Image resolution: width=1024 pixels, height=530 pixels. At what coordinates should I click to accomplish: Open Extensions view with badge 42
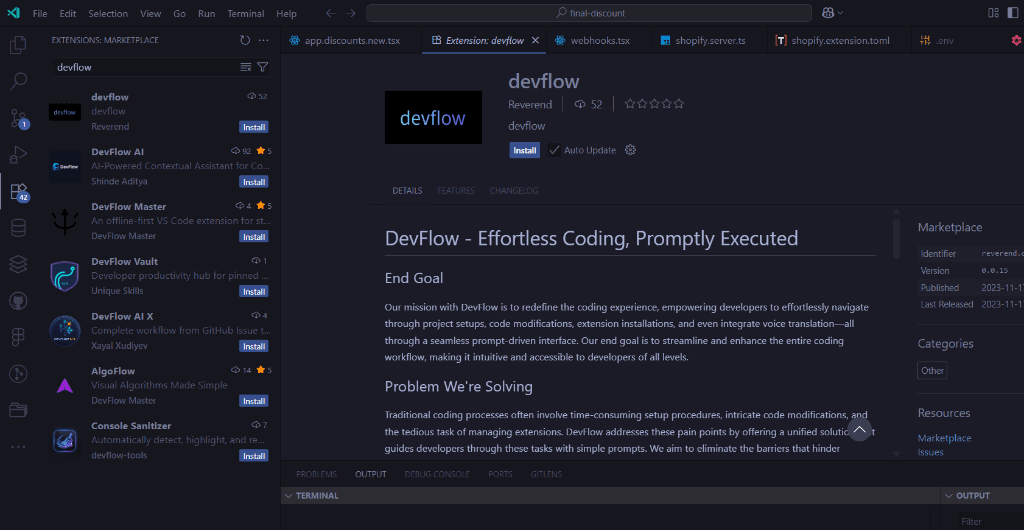[18, 191]
